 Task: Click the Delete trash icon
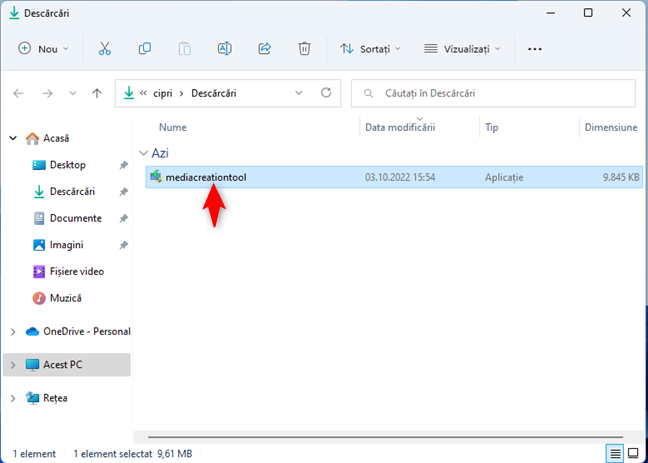304,49
